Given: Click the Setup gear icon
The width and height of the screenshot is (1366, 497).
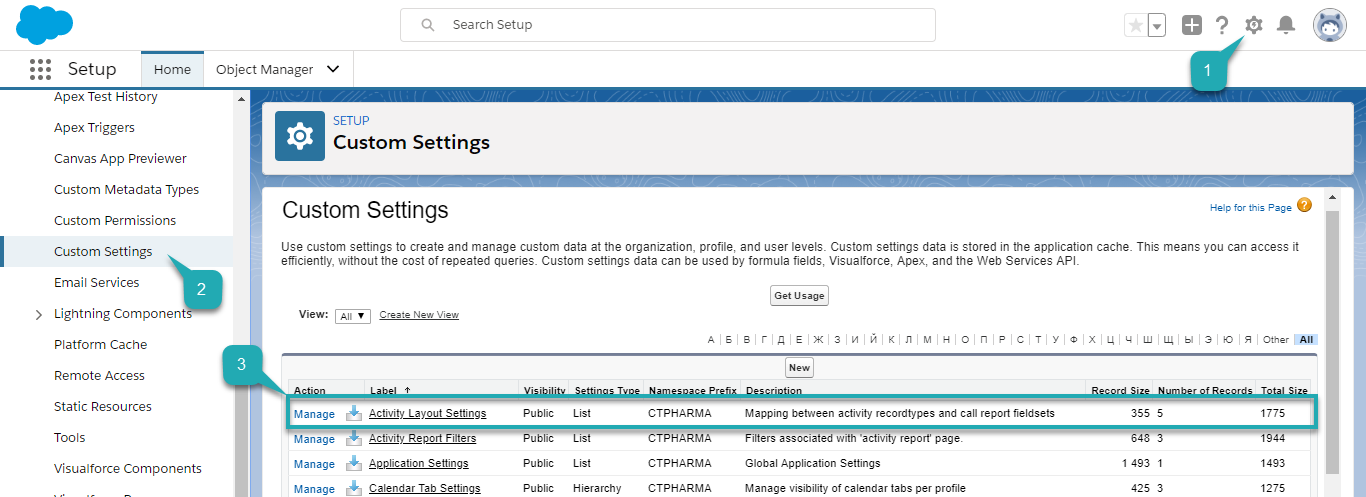Looking at the screenshot, I should coord(1253,25).
